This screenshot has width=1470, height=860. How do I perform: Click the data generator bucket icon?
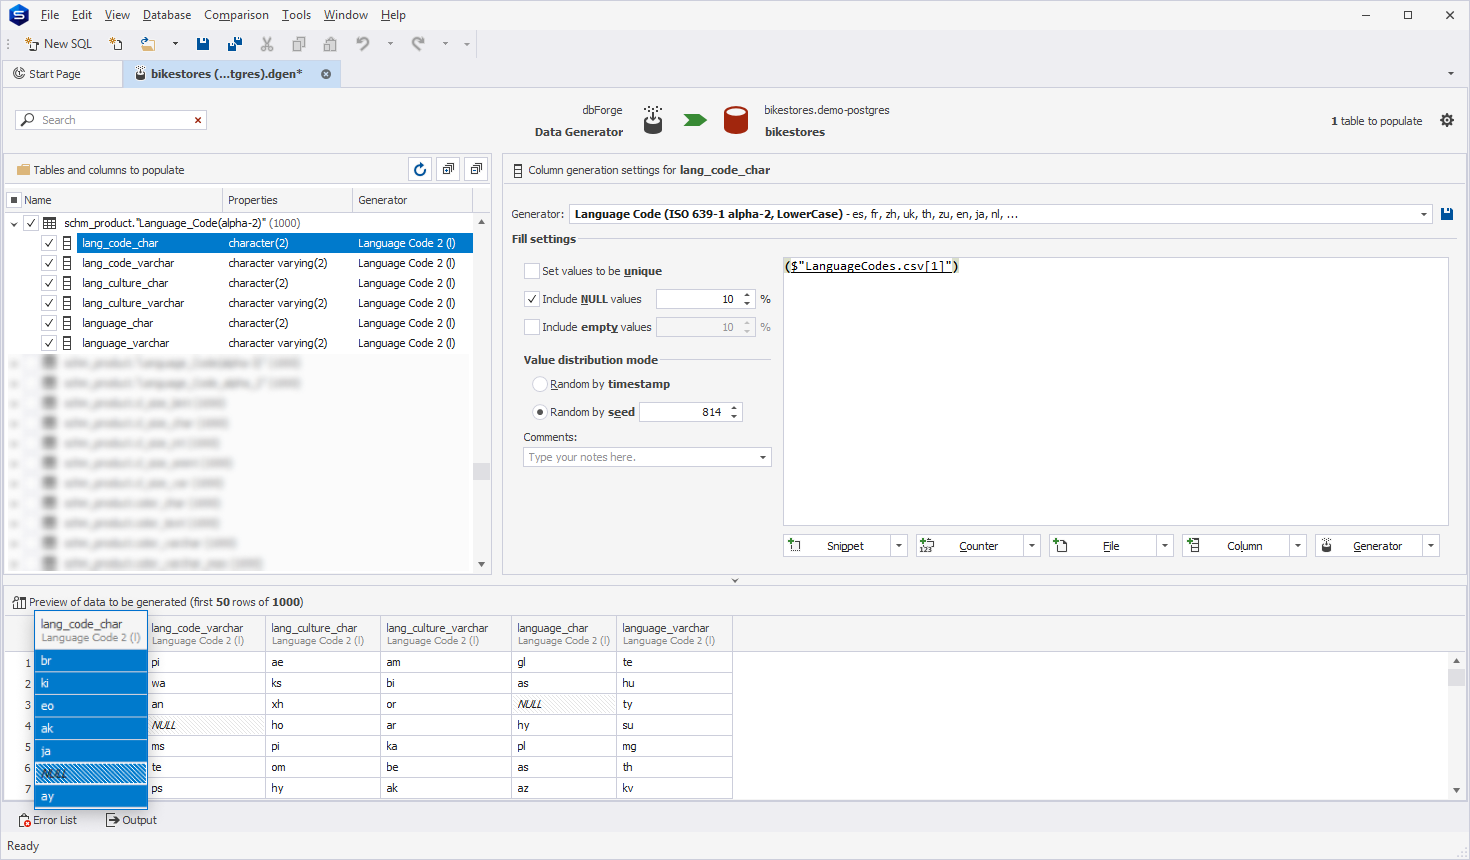point(653,120)
